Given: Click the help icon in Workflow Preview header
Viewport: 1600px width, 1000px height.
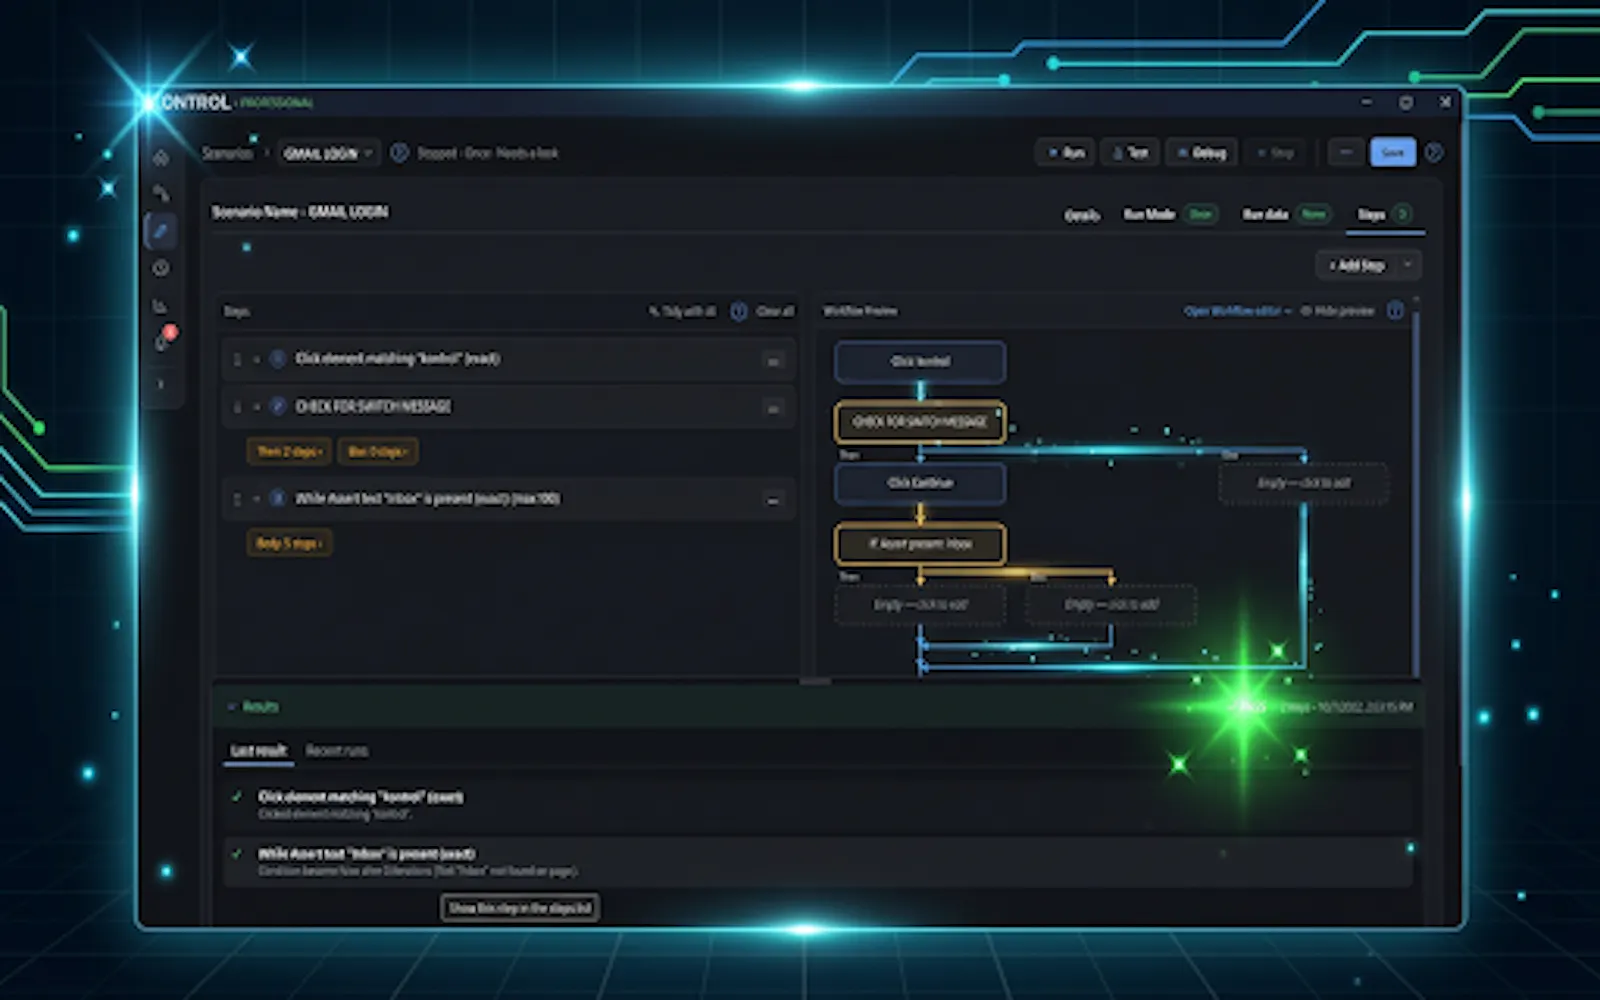Looking at the screenshot, I should click(1395, 311).
